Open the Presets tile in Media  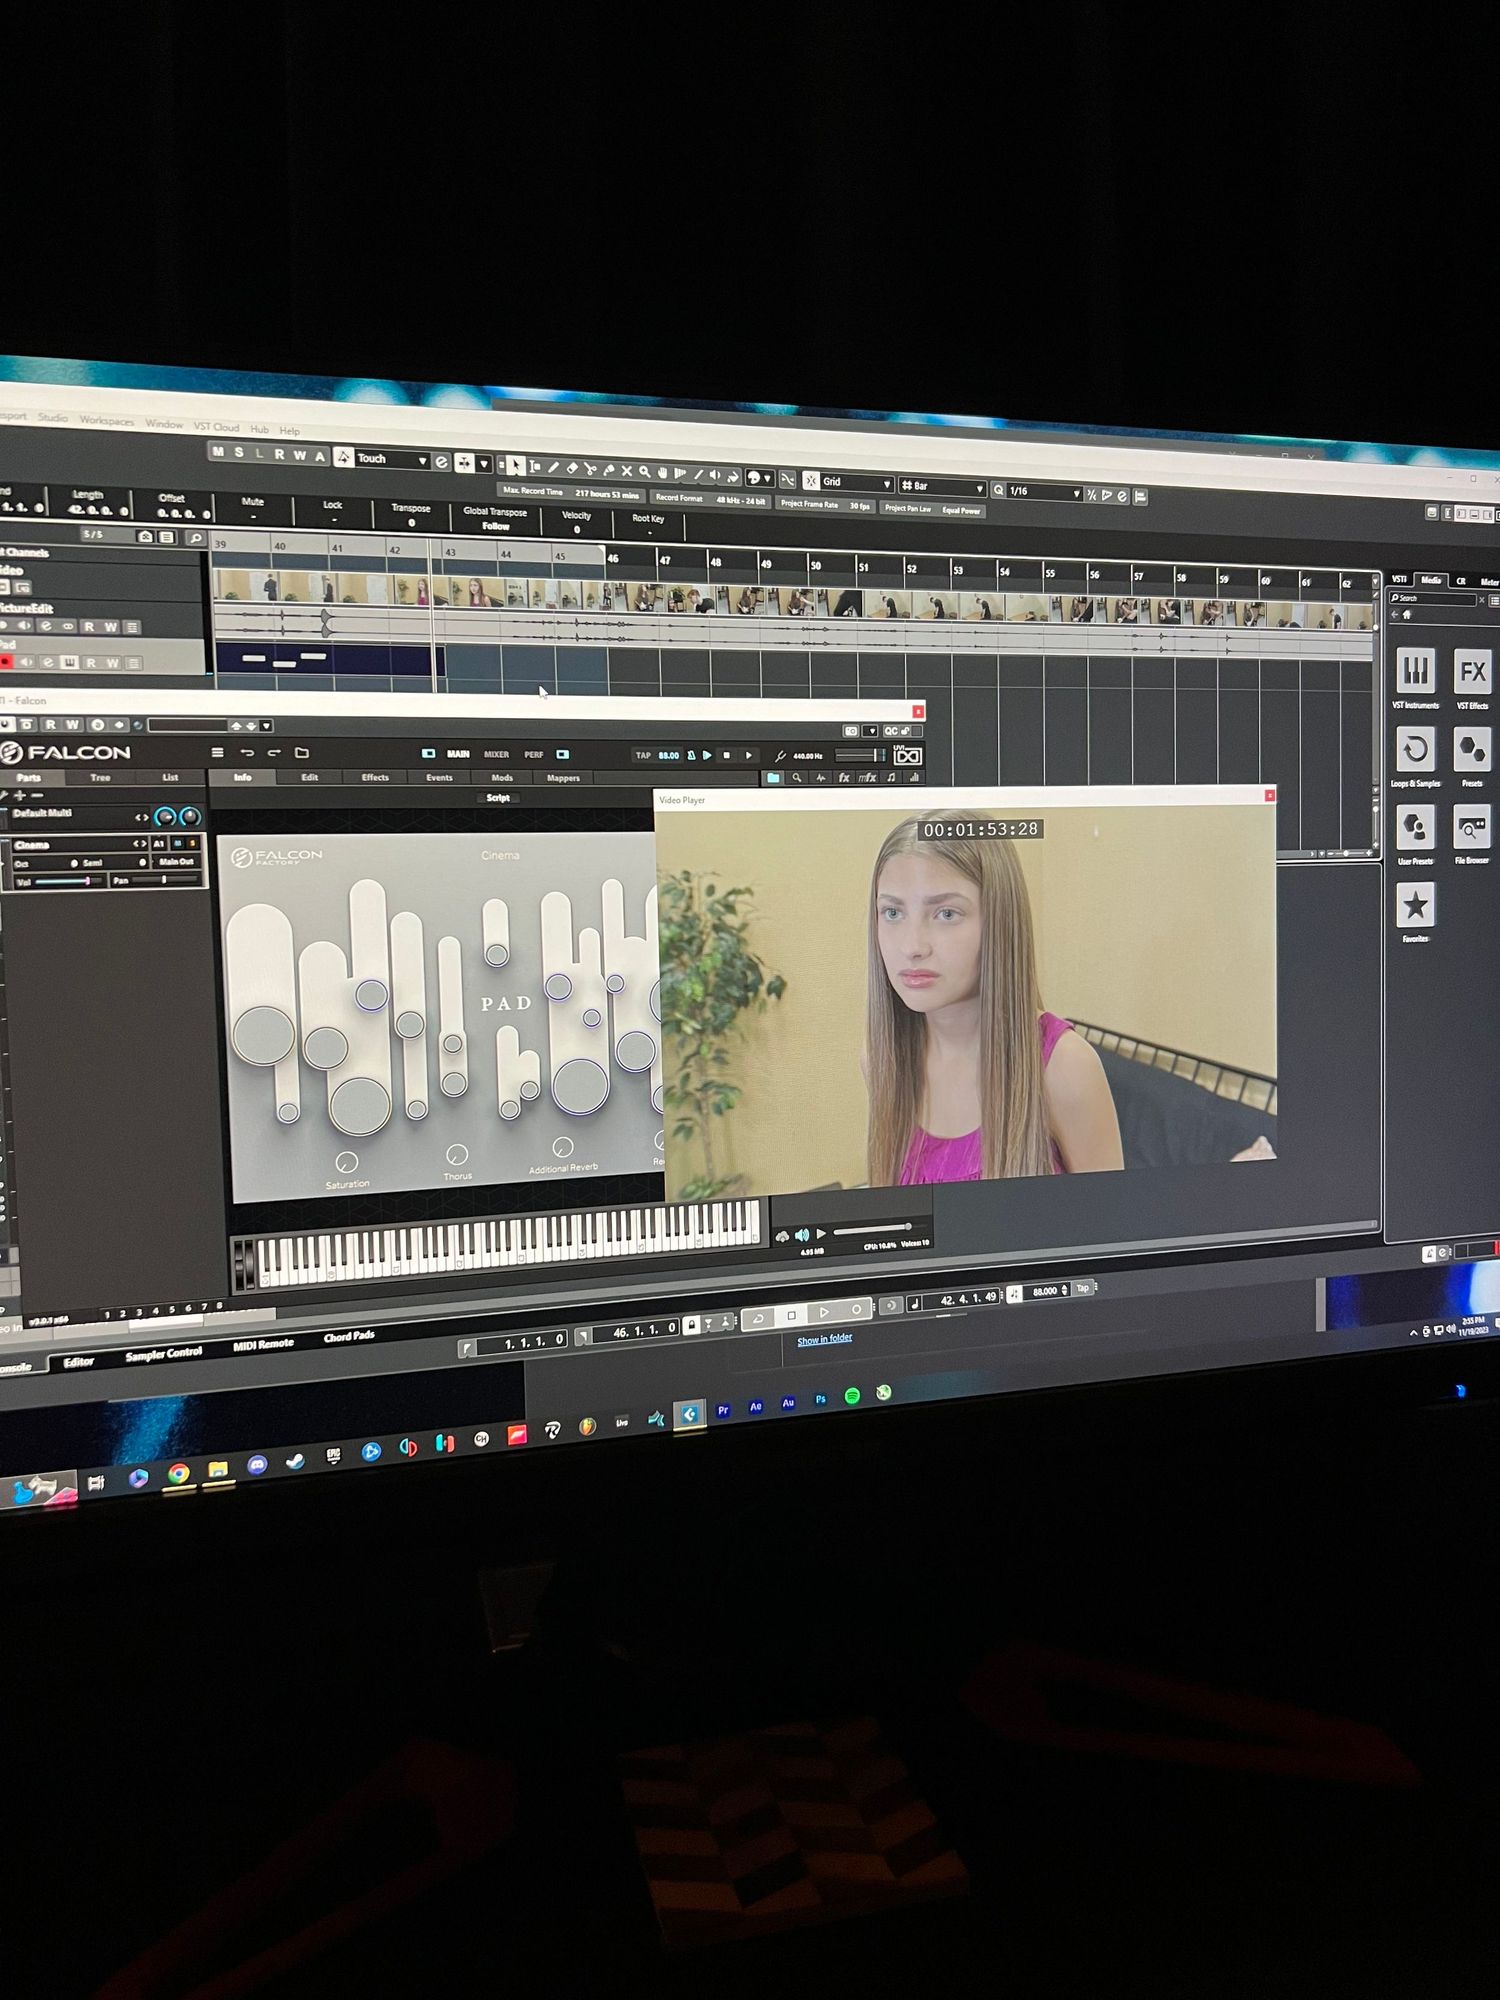(x=1472, y=749)
